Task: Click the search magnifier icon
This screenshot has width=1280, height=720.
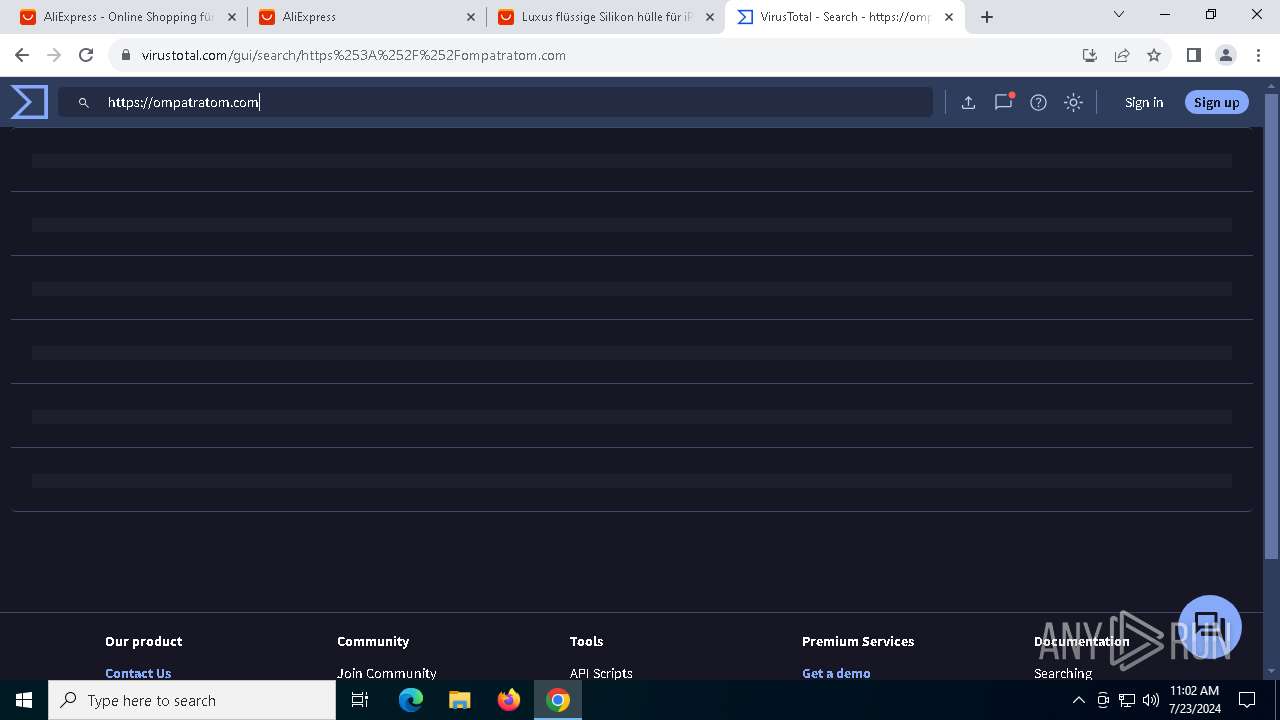Action: [x=84, y=102]
